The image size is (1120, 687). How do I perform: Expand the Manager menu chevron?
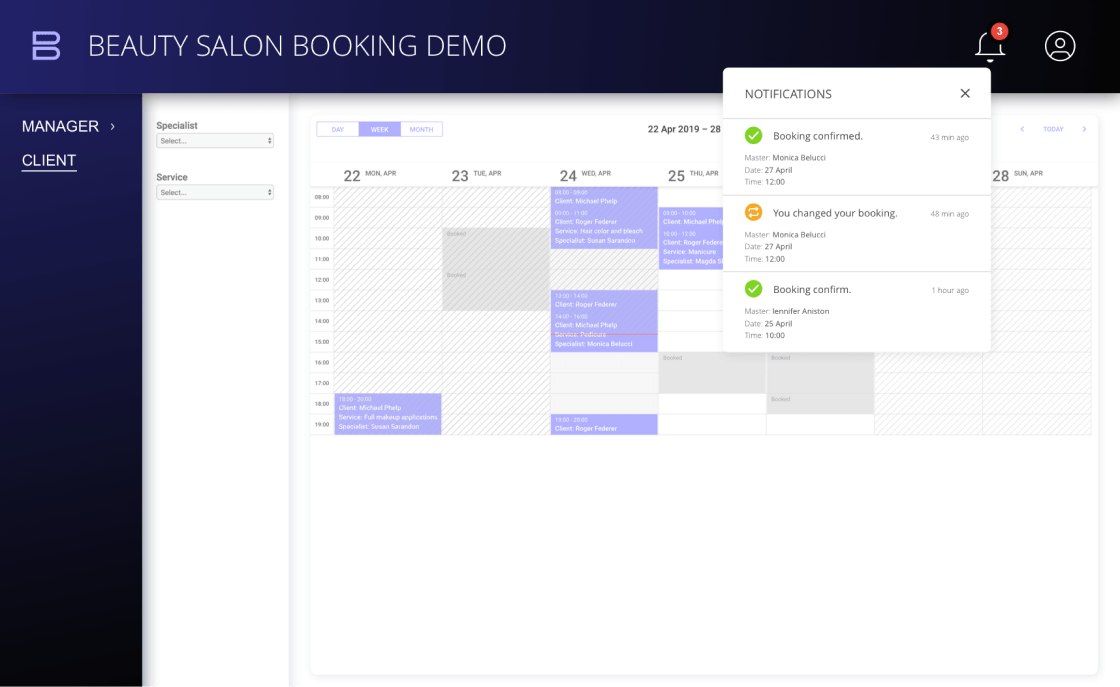112,126
